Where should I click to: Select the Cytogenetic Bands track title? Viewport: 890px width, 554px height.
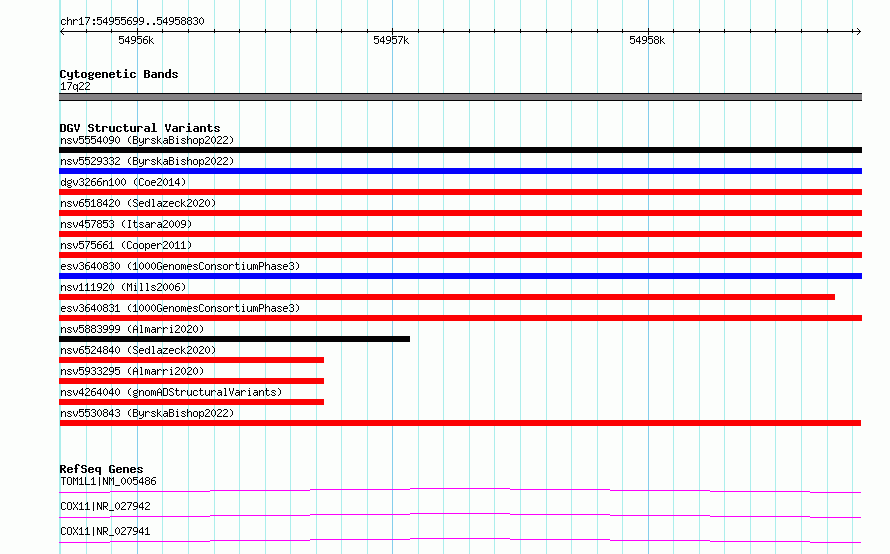[x=119, y=74]
